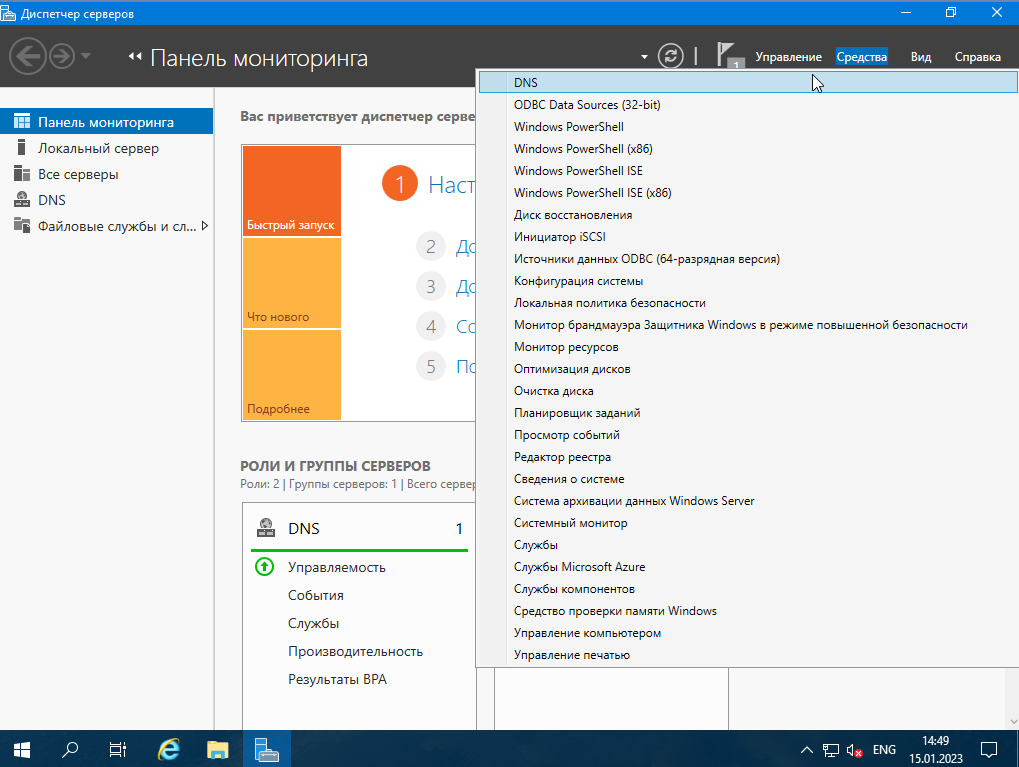
Task: Open Диск восстановления
Action: pos(748,215)
